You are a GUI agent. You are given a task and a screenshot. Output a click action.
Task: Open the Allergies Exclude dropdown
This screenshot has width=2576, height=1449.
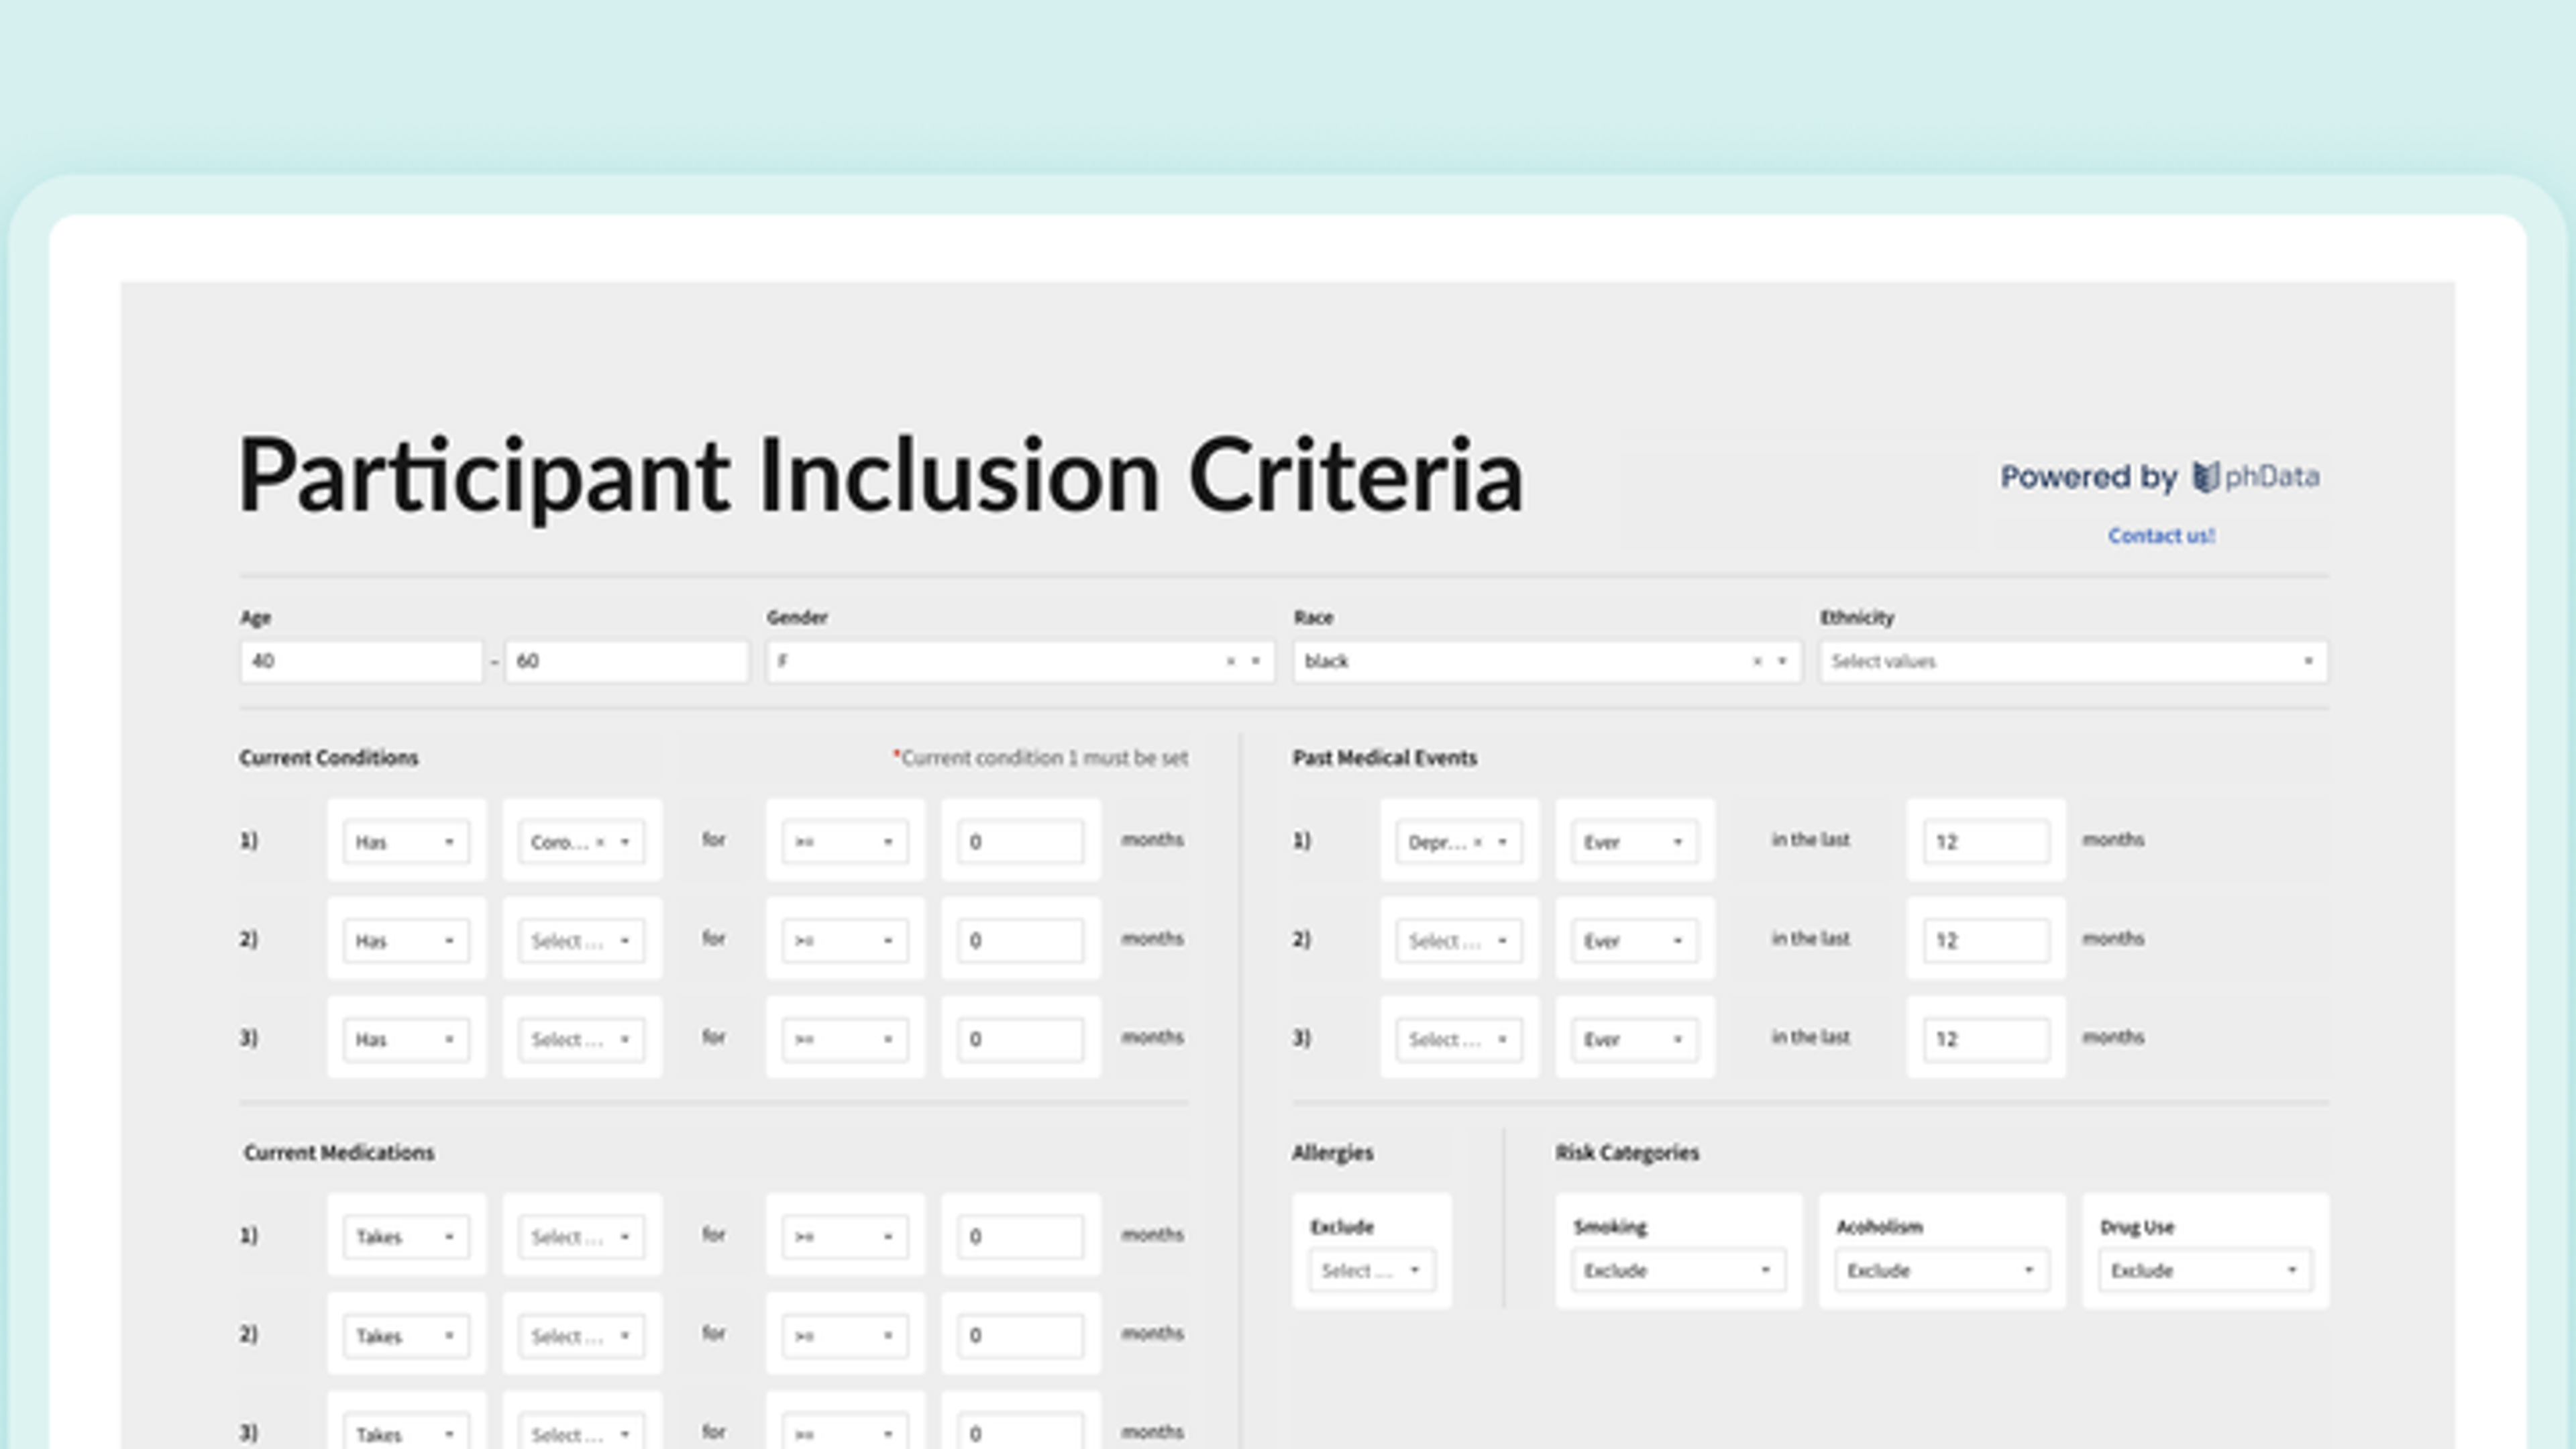tap(1371, 1270)
